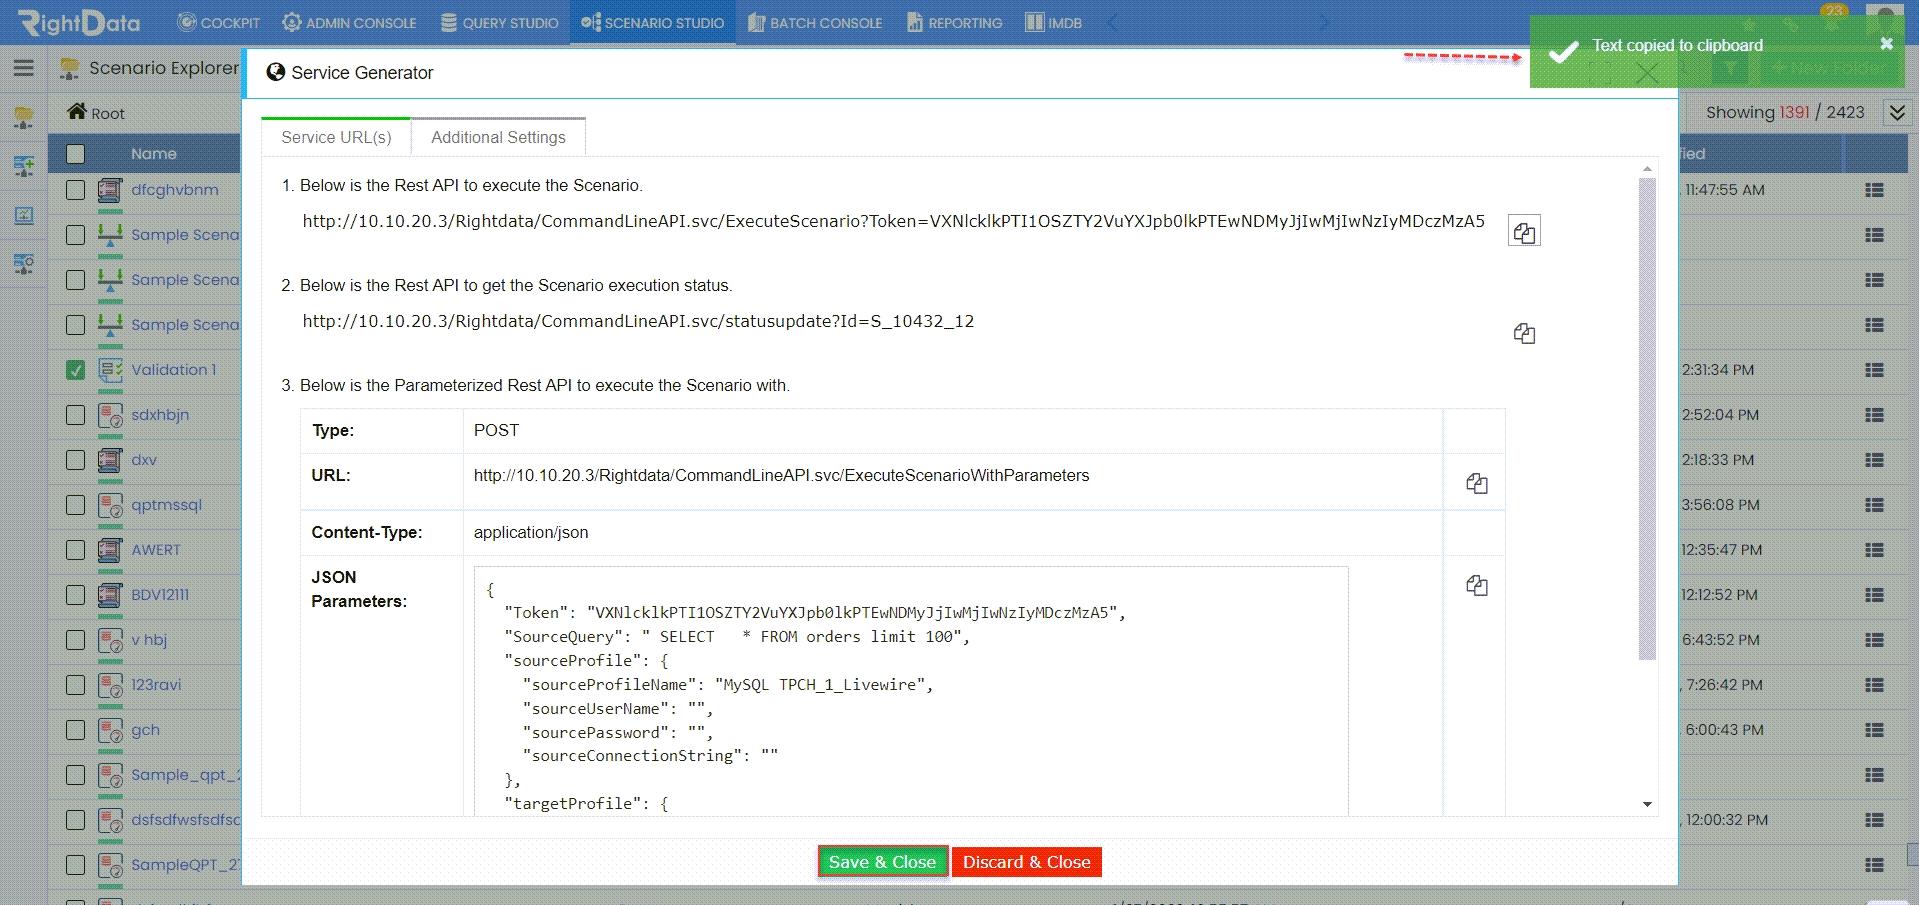
Task: Open the dsfsdfwsfsdfsd scenario link
Action: (x=186, y=820)
